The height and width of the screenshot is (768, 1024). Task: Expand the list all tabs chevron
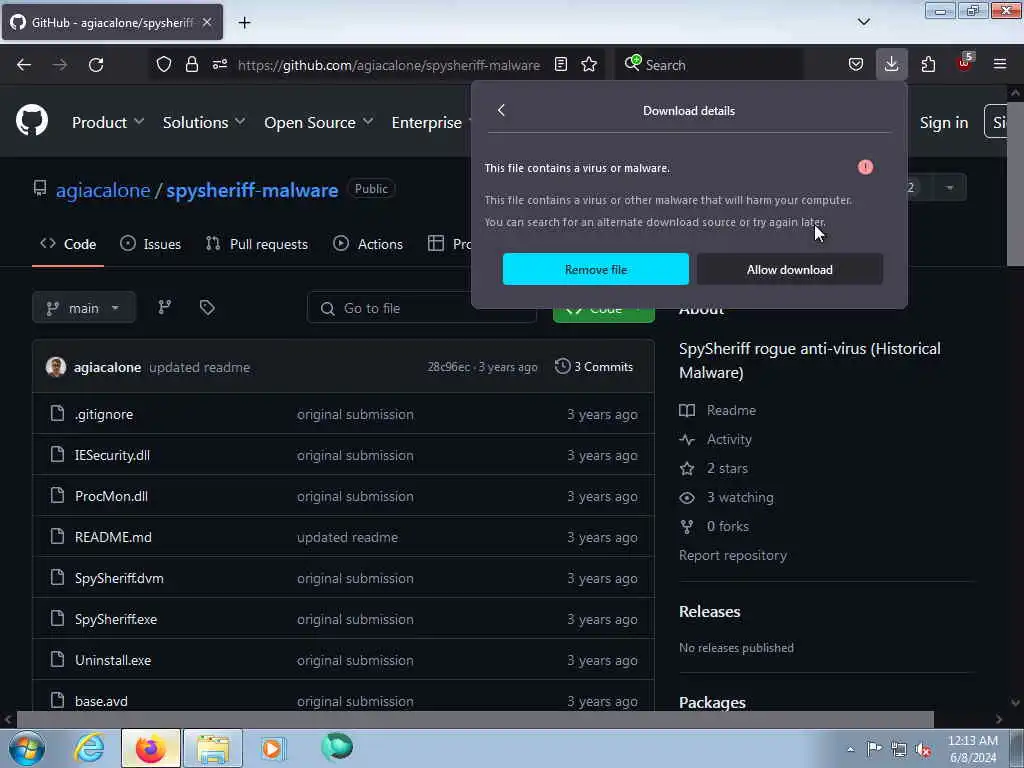tap(863, 22)
